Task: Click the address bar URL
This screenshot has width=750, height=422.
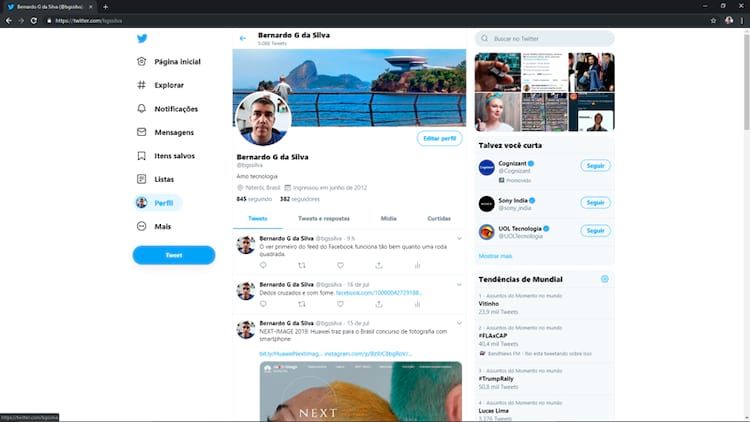Action: click(x=89, y=21)
